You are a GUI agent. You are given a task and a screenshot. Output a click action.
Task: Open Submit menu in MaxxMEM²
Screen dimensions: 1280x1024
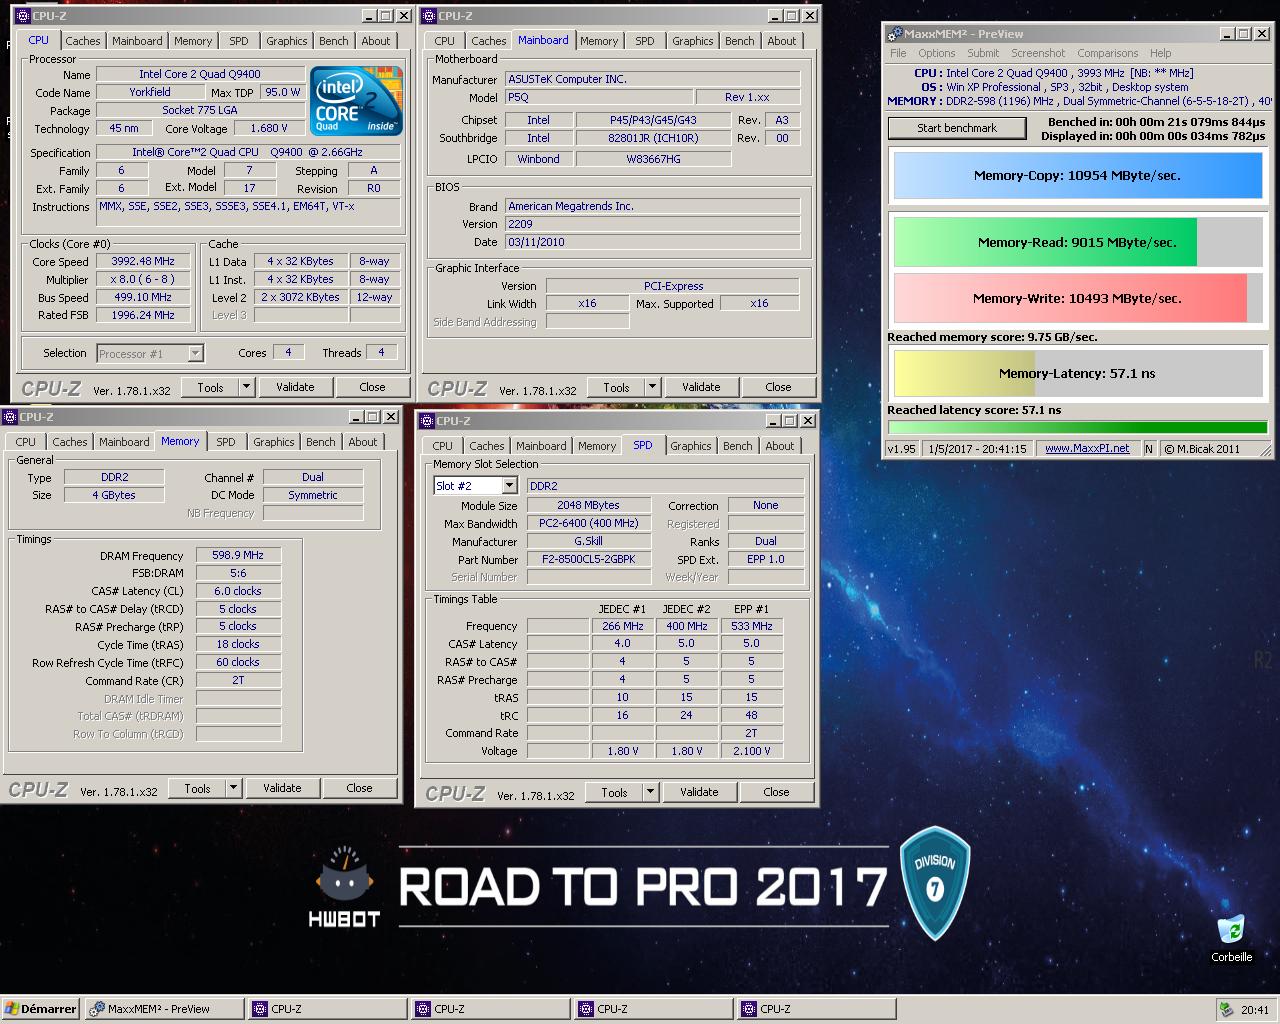(983, 53)
